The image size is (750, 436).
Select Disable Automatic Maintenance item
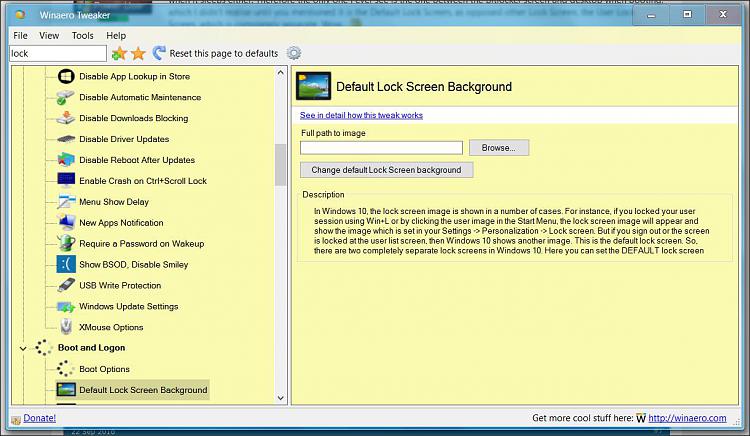[140, 97]
